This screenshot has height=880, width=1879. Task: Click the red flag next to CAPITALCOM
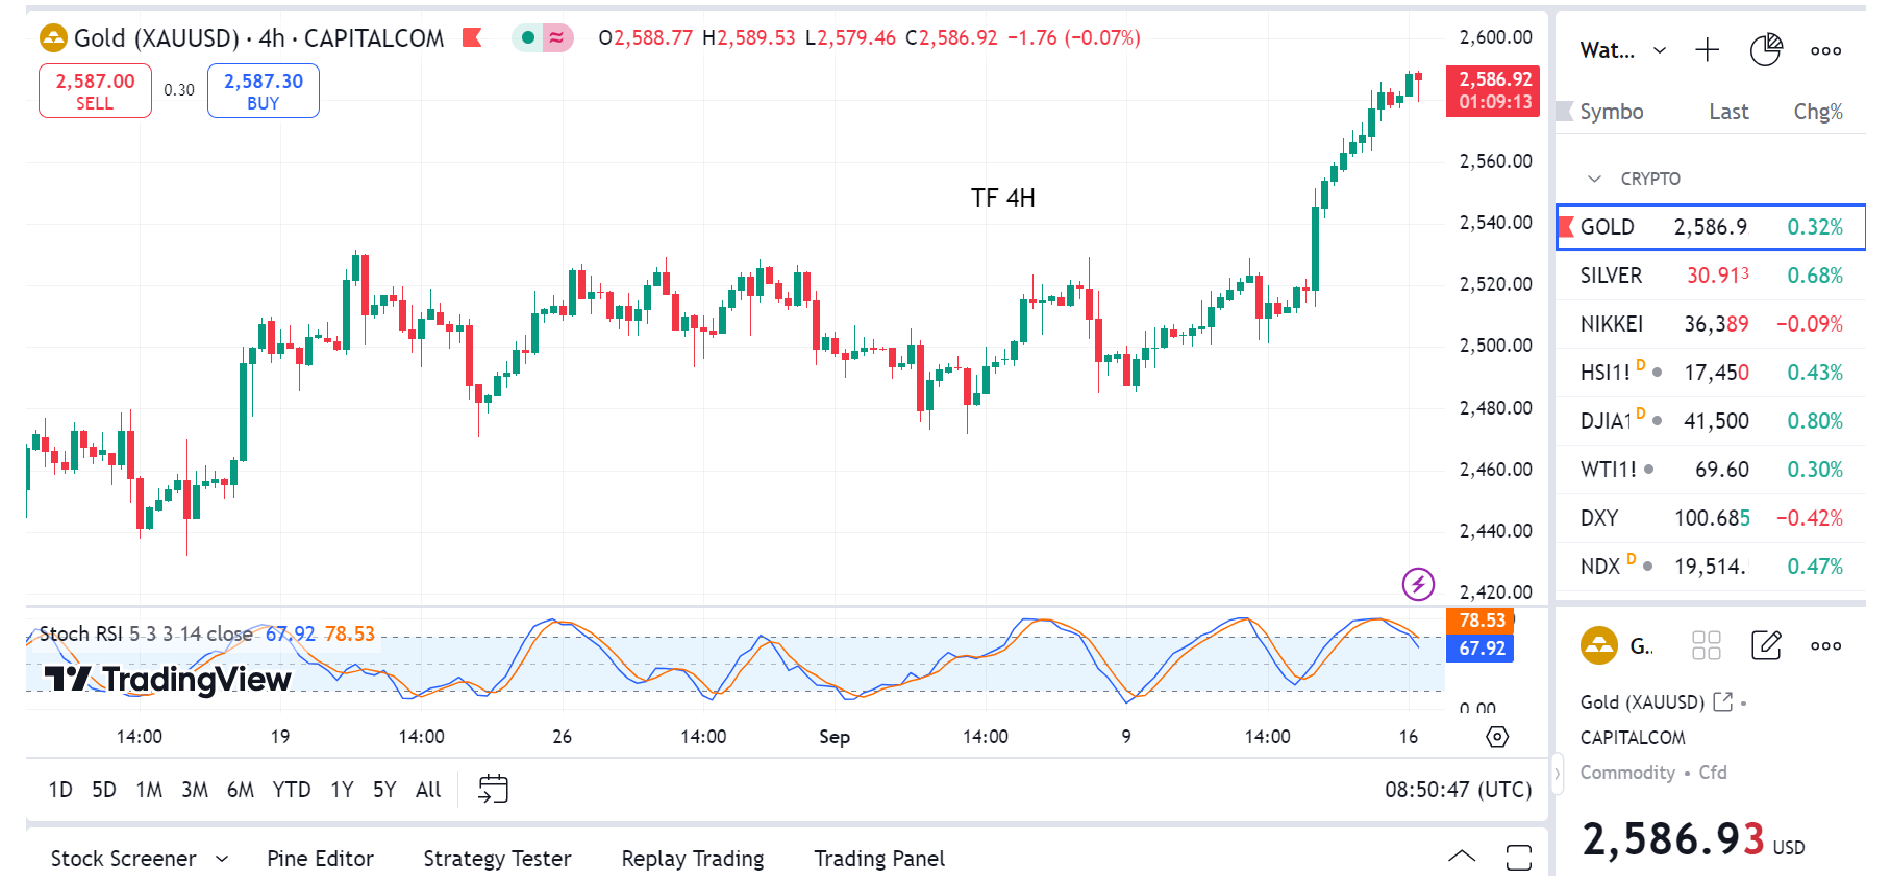click(x=472, y=38)
